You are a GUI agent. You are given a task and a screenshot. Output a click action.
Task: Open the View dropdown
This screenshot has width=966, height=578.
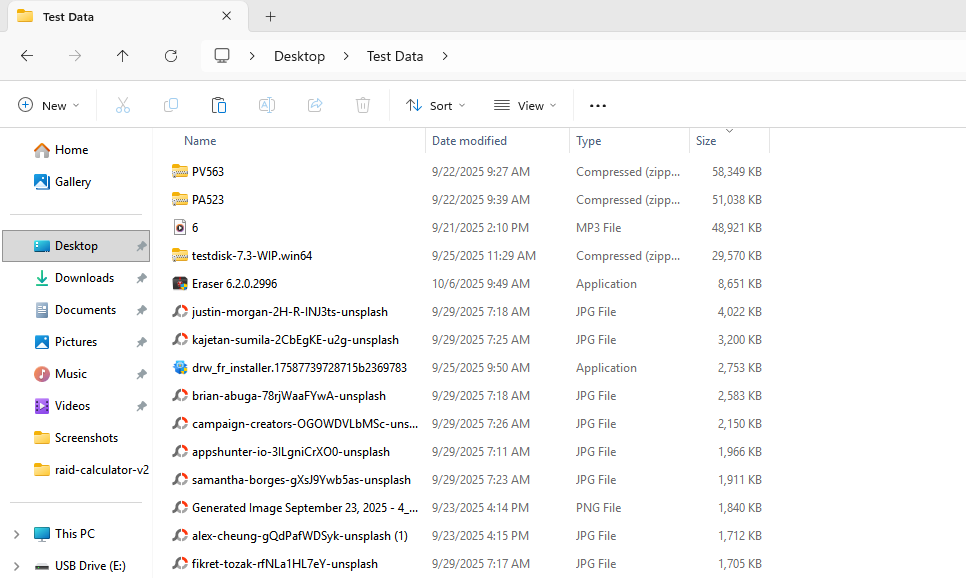[x=524, y=105]
